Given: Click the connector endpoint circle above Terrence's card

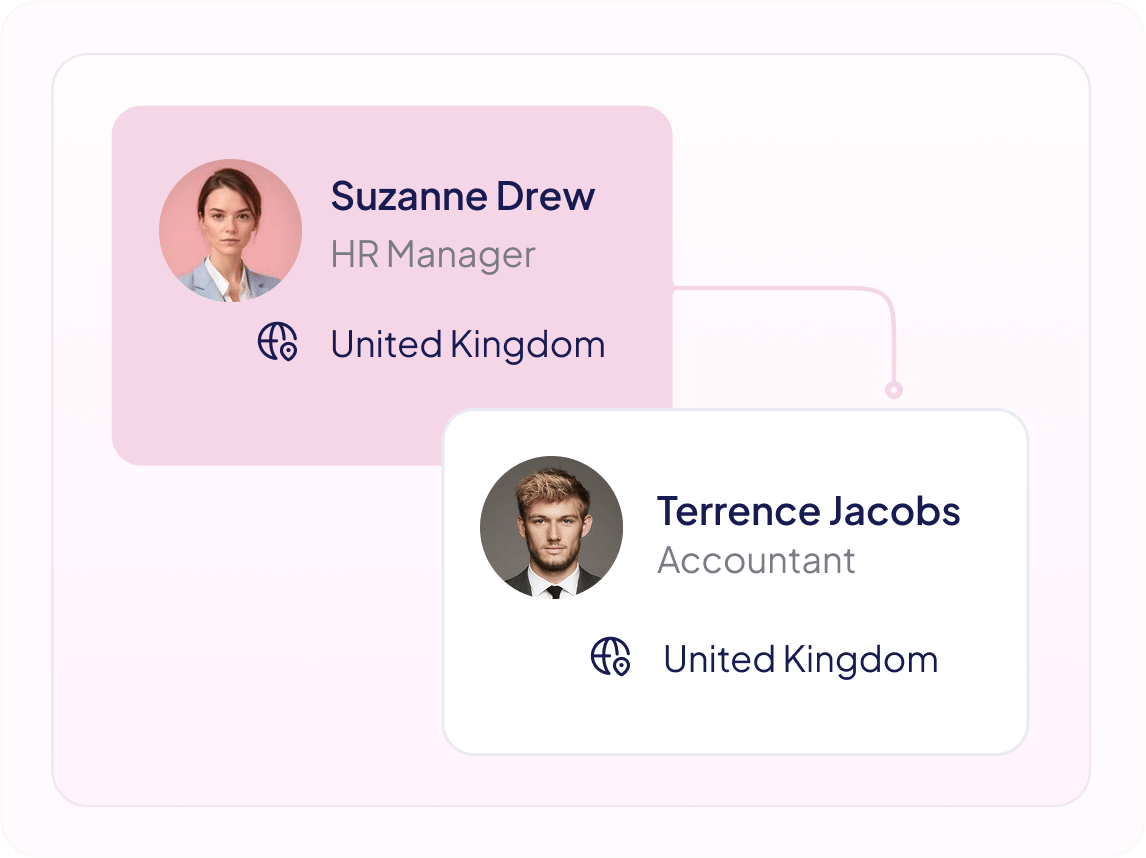Looking at the screenshot, I should coord(894,390).
